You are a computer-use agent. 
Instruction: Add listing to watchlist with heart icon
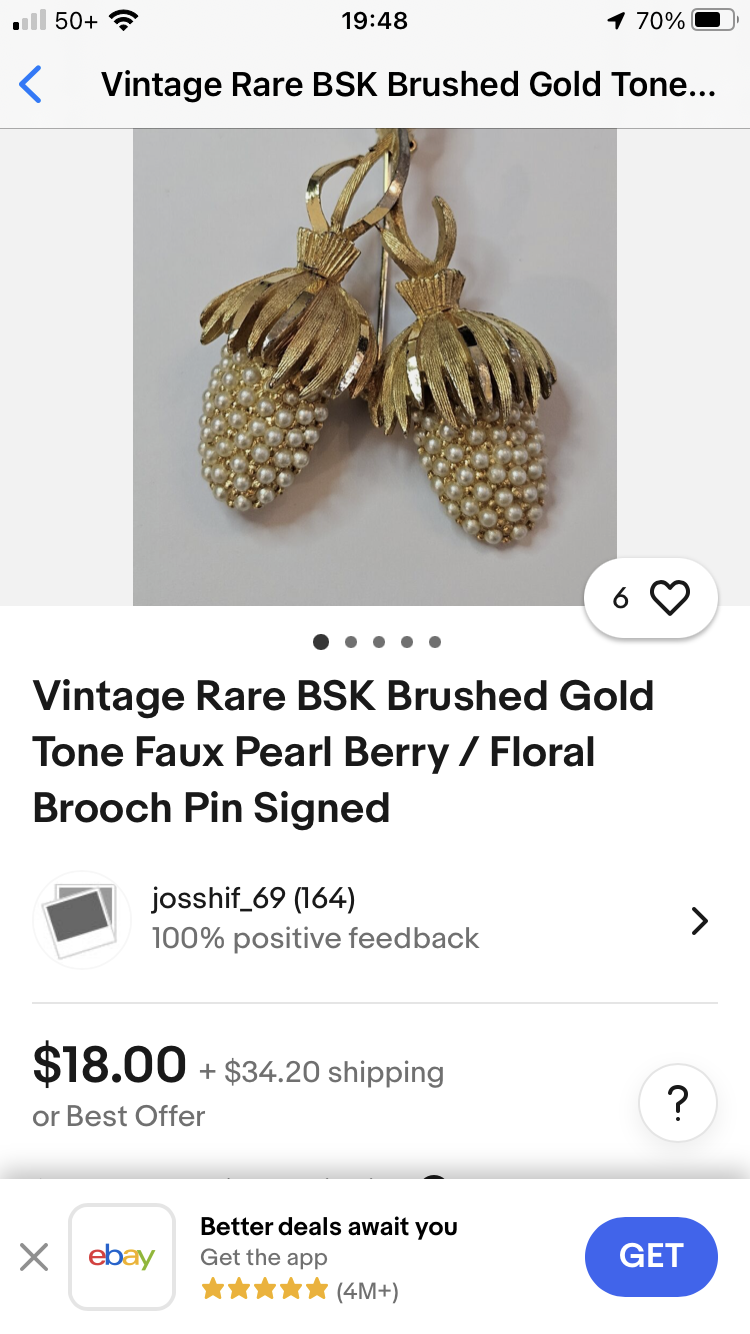pos(670,598)
